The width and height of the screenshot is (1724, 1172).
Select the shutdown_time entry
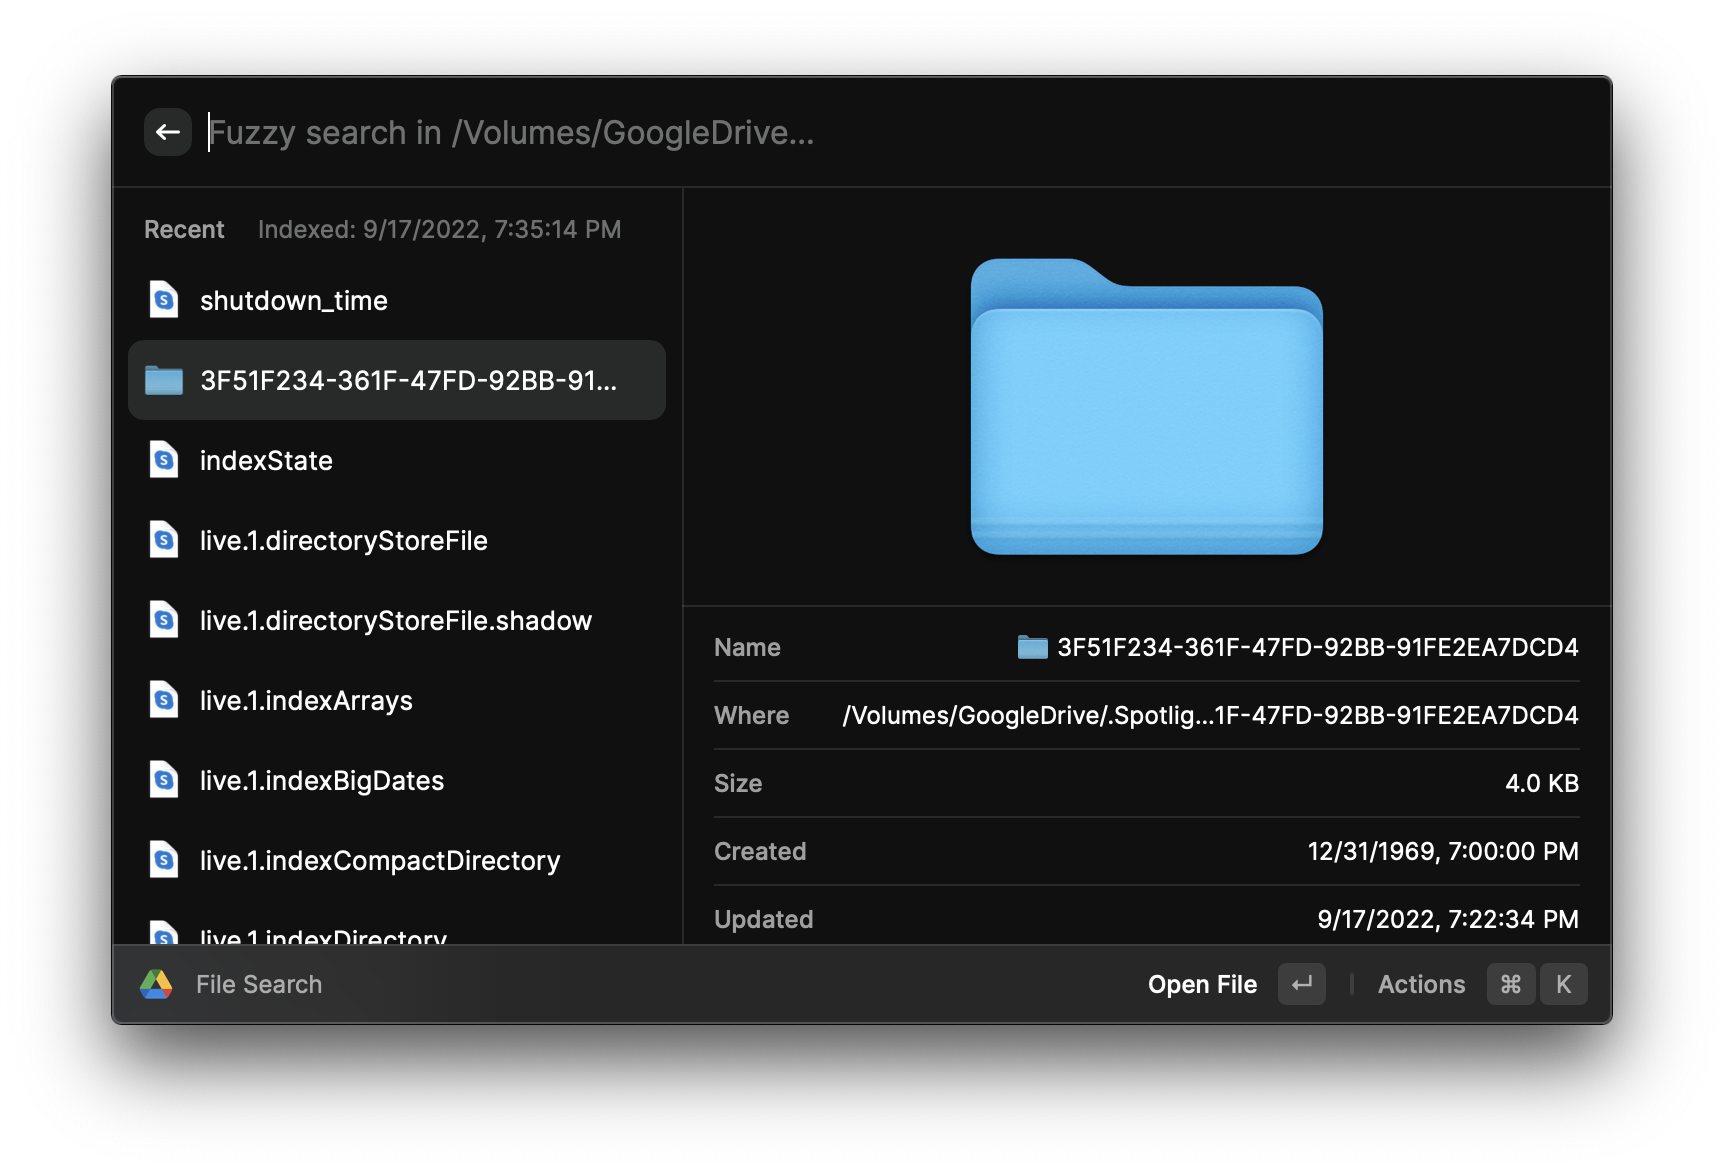tap(293, 300)
